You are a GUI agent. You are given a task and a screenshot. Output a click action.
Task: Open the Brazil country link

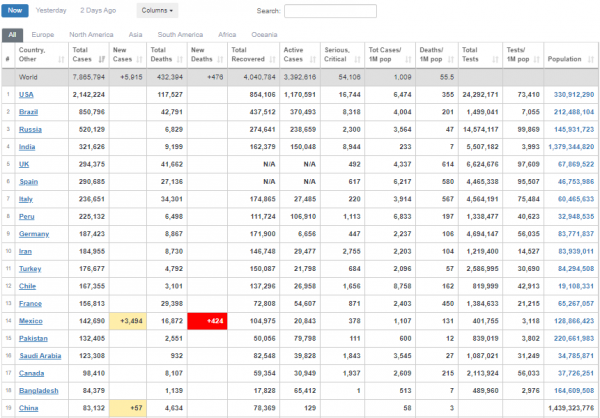click(28, 112)
